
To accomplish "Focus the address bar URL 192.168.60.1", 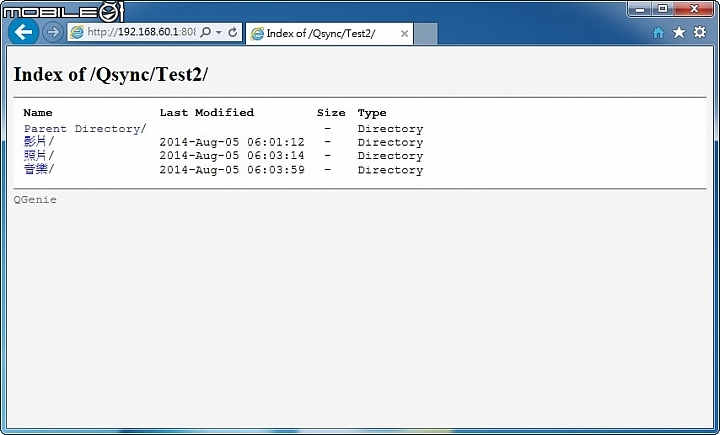I will 141,32.
